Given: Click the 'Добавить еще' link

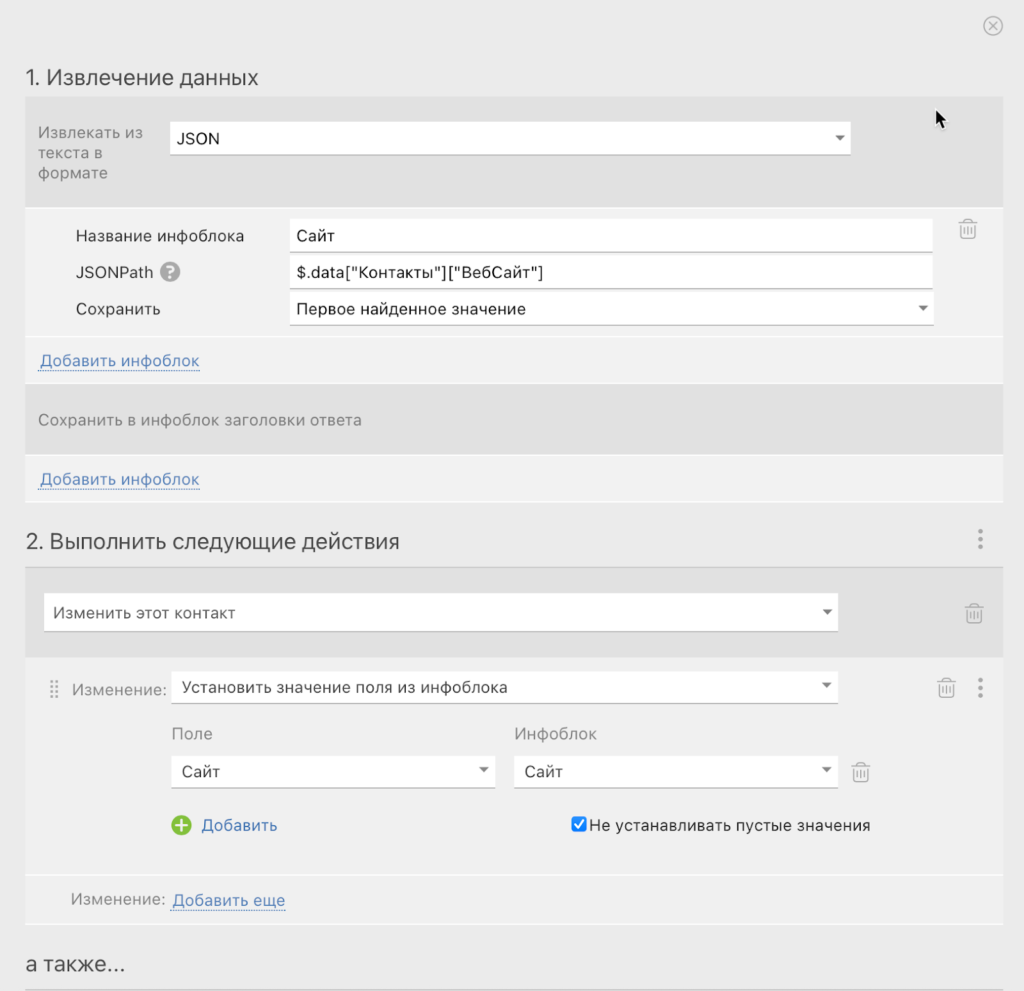Looking at the screenshot, I should pos(229,900).
